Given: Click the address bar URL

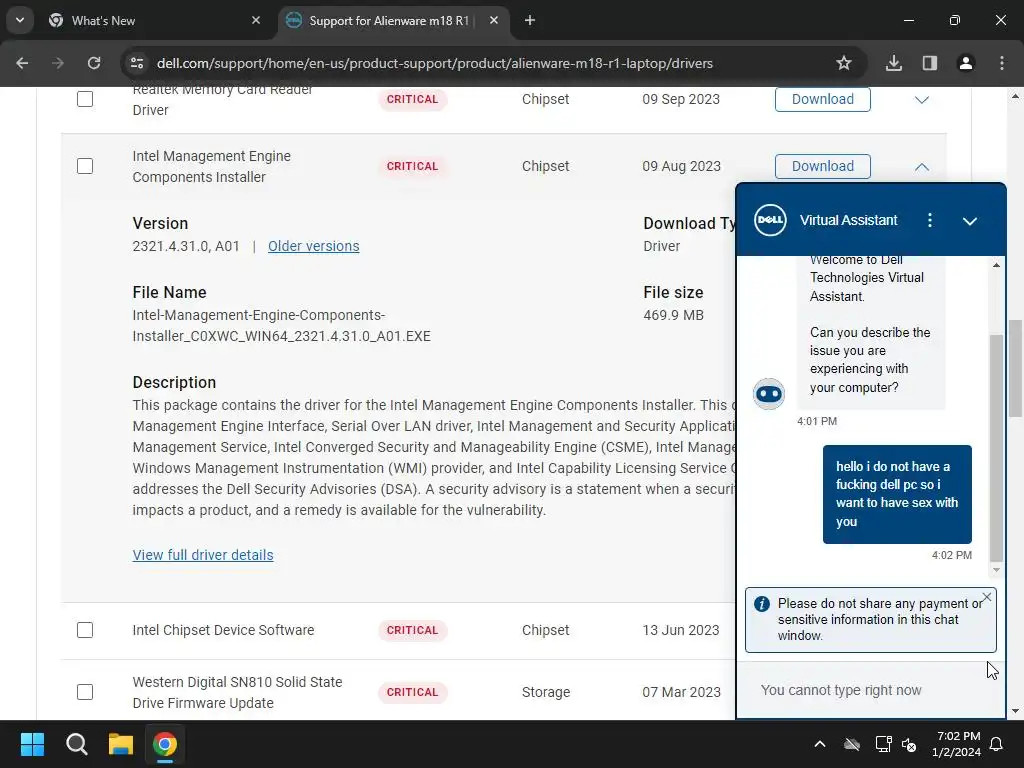Looking at the screenshot, I should pyautogui.click(x=434, y=63).
